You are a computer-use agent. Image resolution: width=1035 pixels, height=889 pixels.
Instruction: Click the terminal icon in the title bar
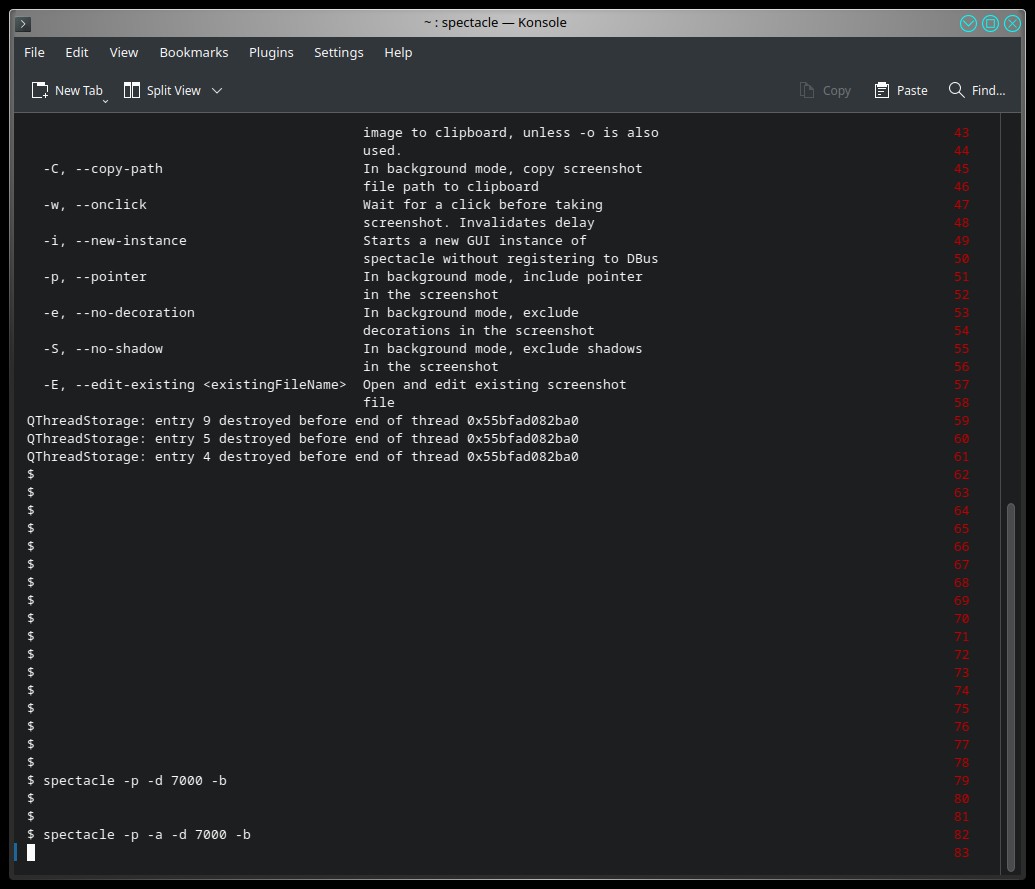23,24
